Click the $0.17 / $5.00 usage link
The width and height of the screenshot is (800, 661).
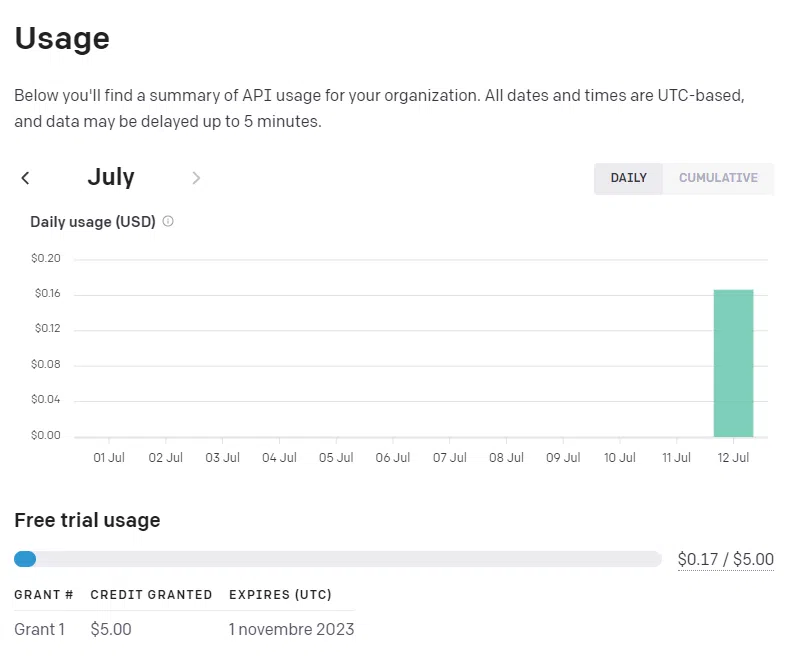[x=726, y=559]
